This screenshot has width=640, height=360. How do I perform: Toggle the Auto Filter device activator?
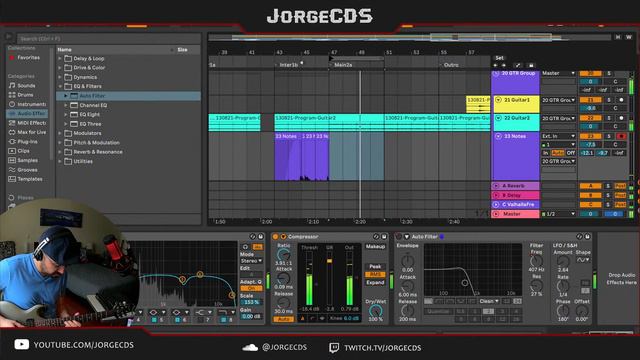(x=399, y=237)
